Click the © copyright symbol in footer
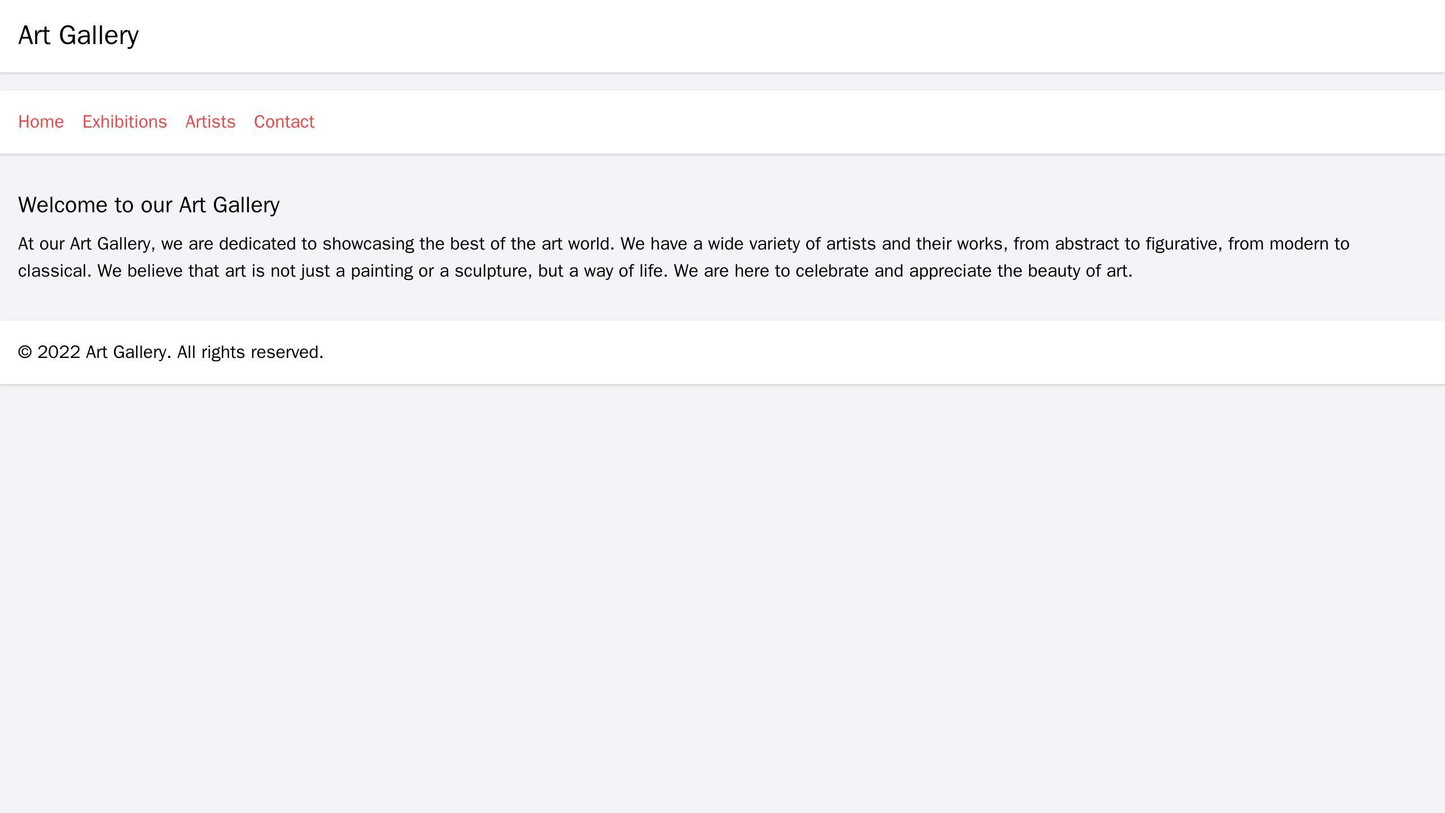The image size is (1445, 813). tap(25, 352)
